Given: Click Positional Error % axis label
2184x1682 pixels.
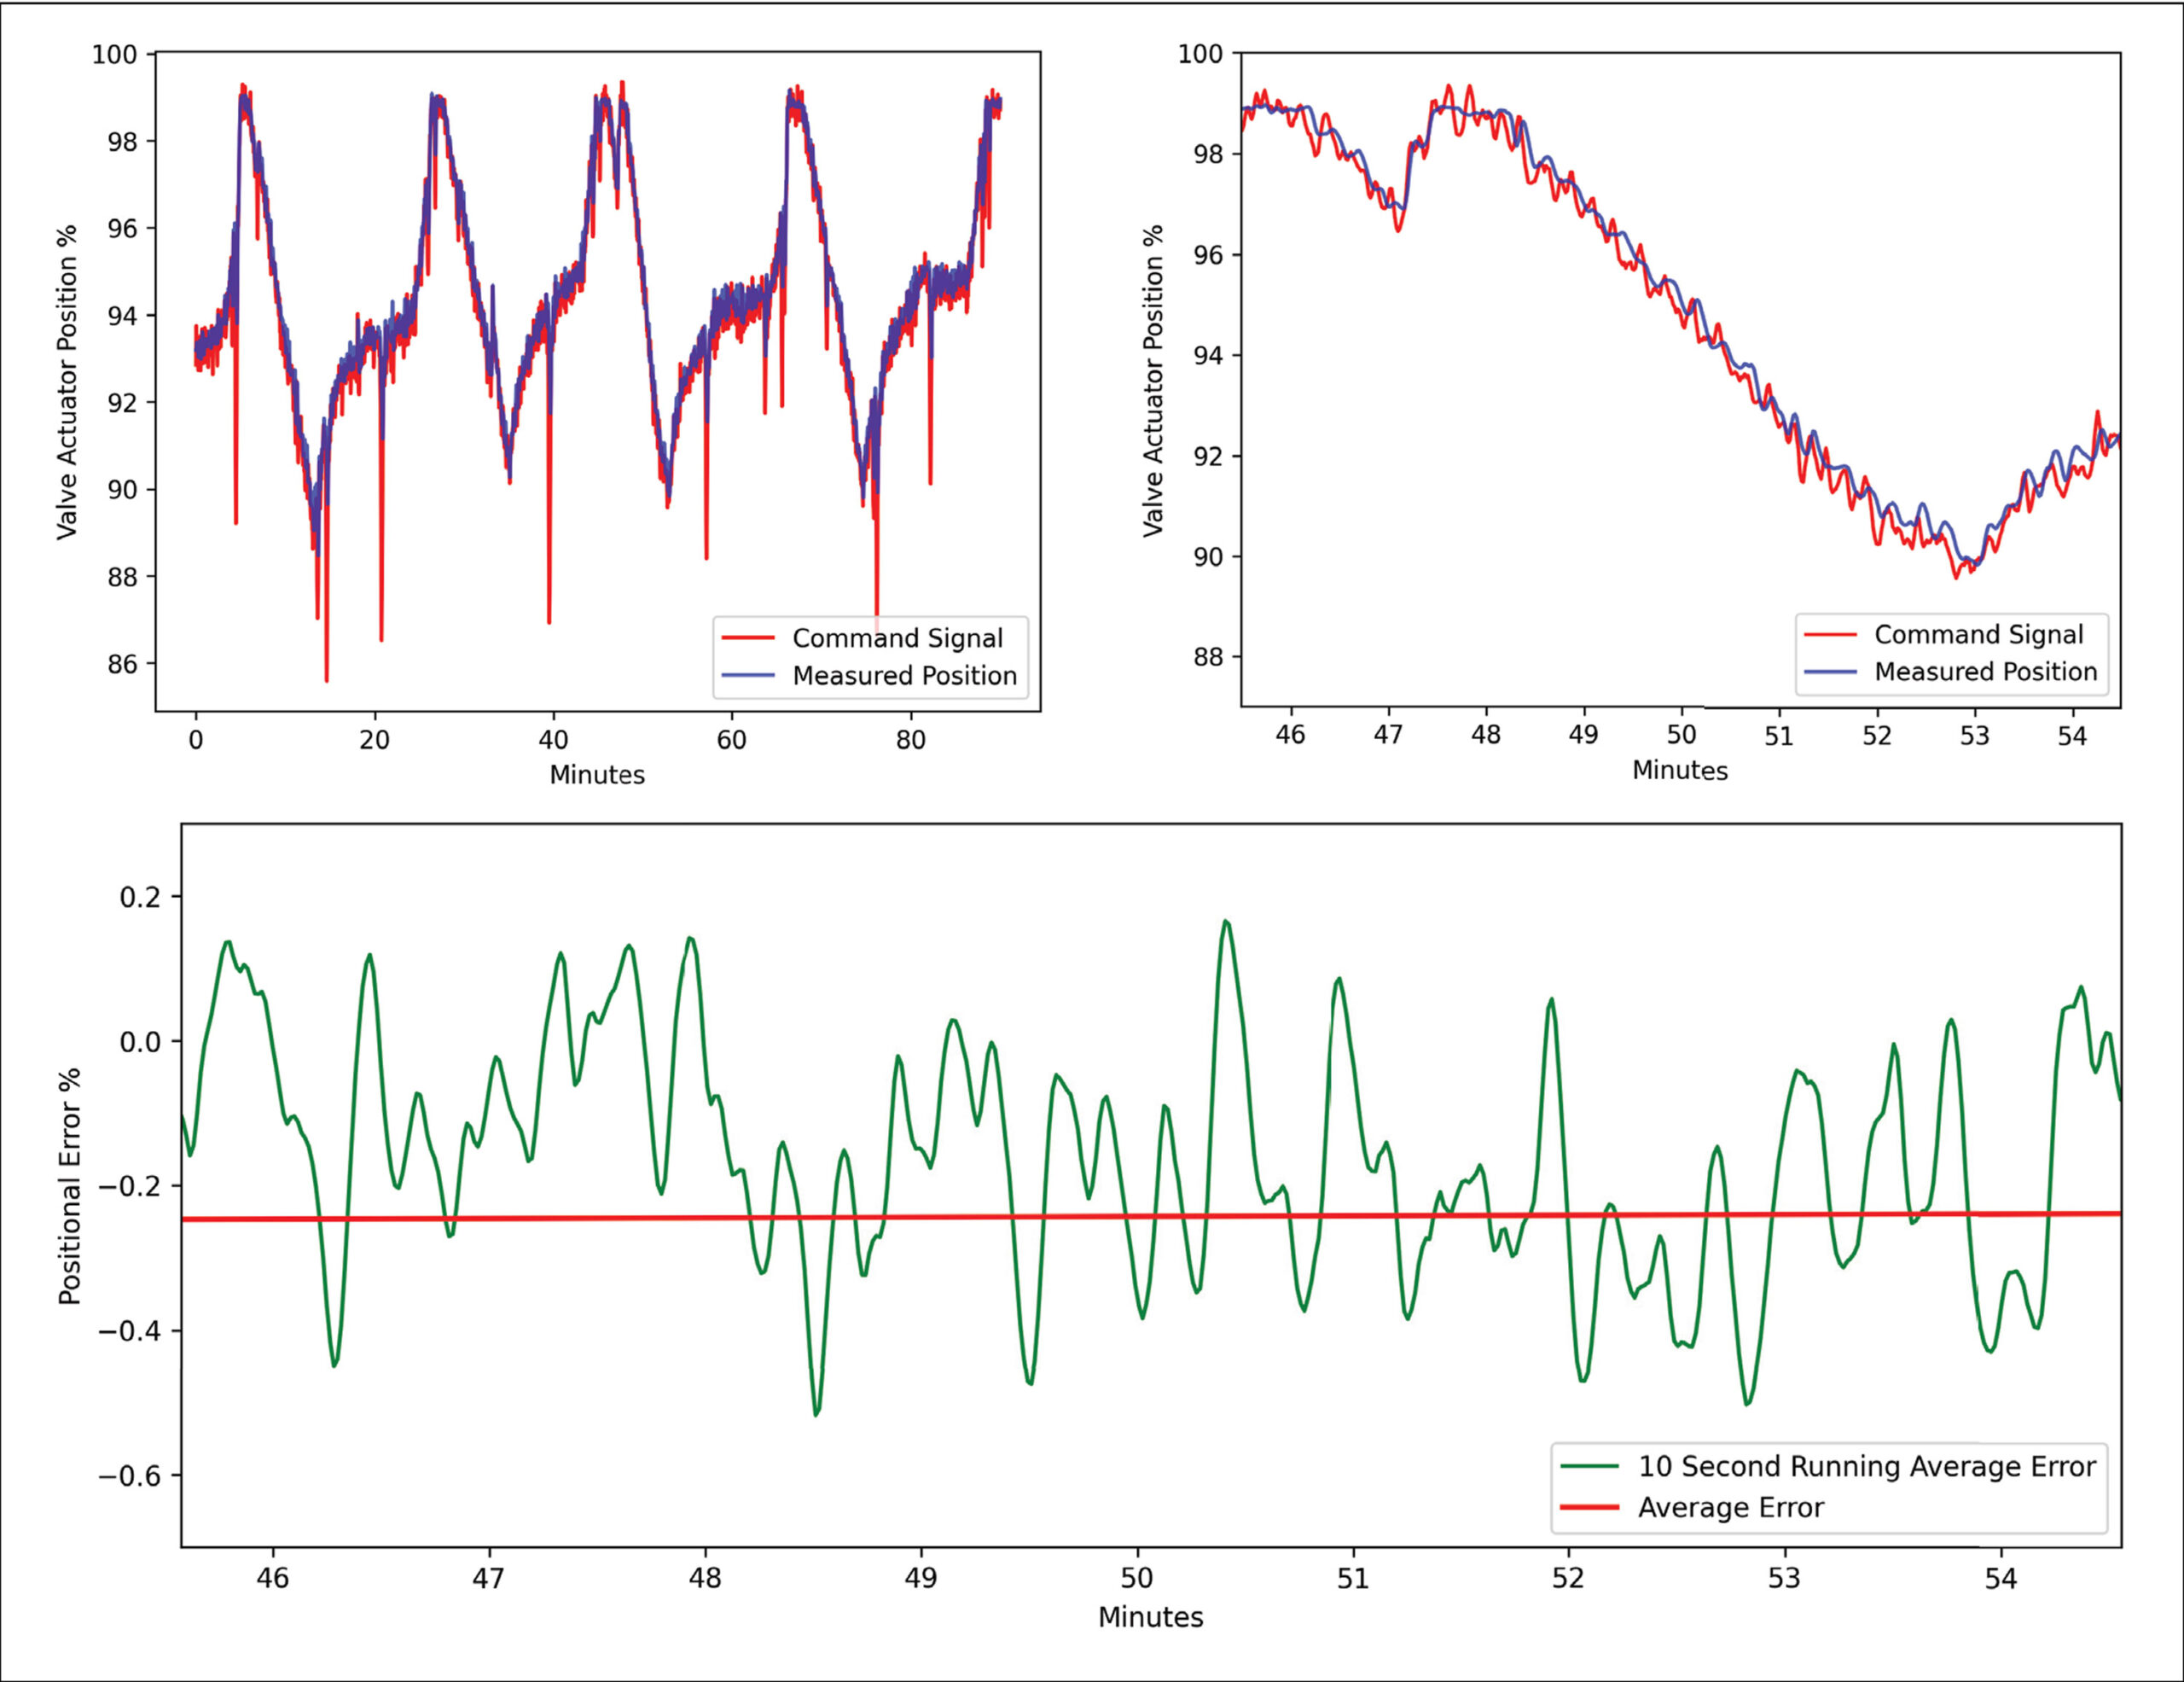Looking at the screenshot, I should [x=69, y=1186].
